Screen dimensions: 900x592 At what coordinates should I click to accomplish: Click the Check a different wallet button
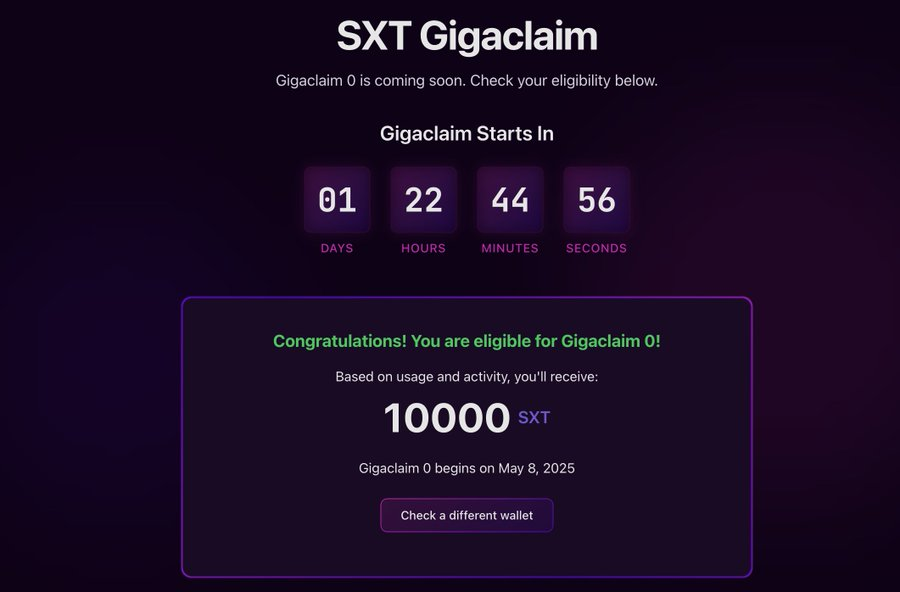click(x=467, y=515)
